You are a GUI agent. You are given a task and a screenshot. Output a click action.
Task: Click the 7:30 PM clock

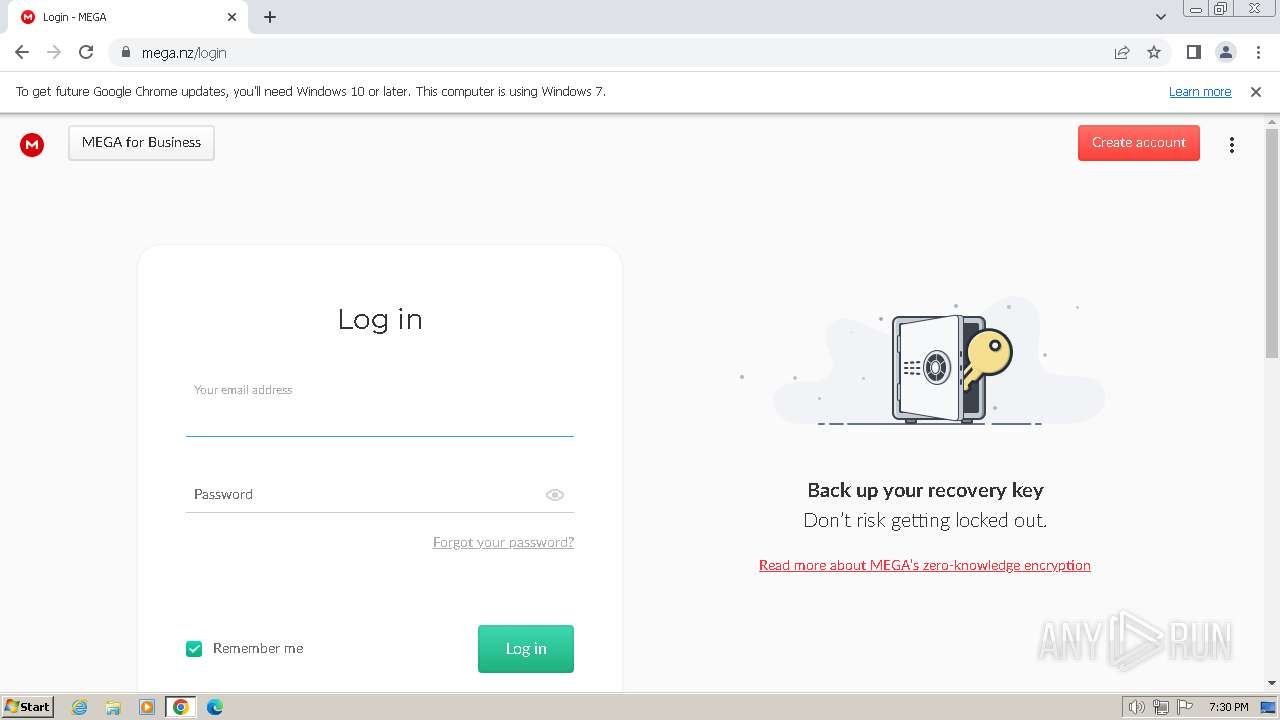click(1229, 707)
